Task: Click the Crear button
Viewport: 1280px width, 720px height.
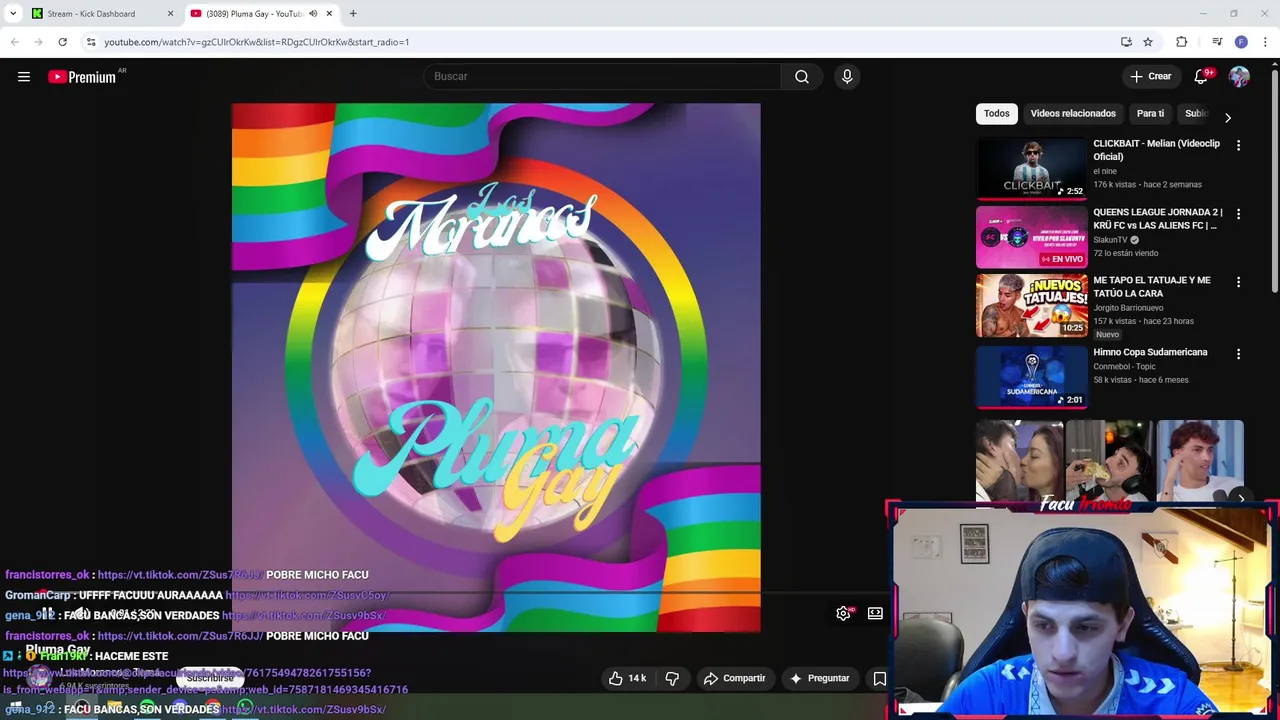Action: (1150, 77)
